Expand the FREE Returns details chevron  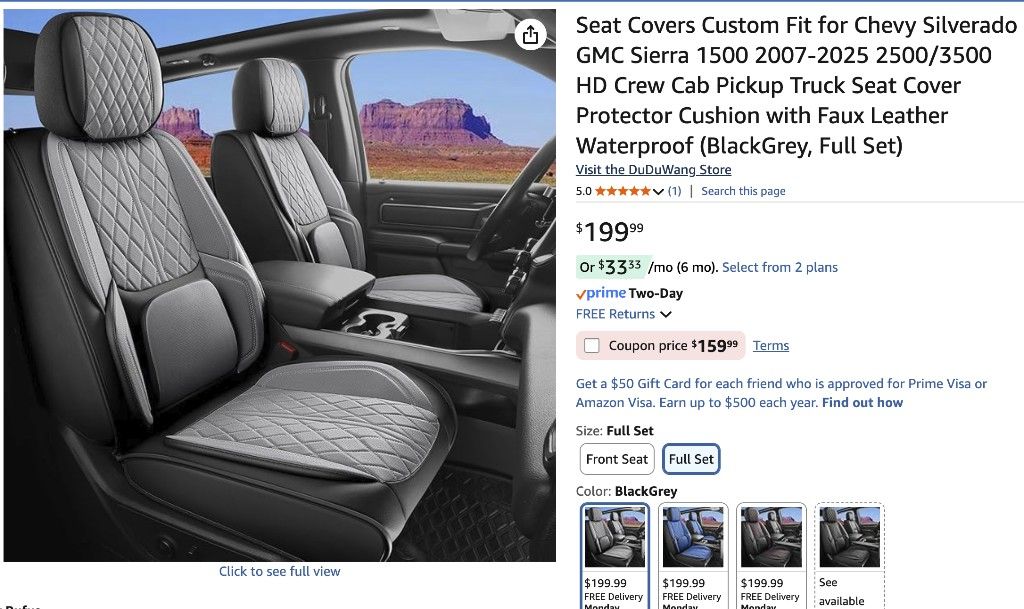pyautogui.click(x=665, y=313)
